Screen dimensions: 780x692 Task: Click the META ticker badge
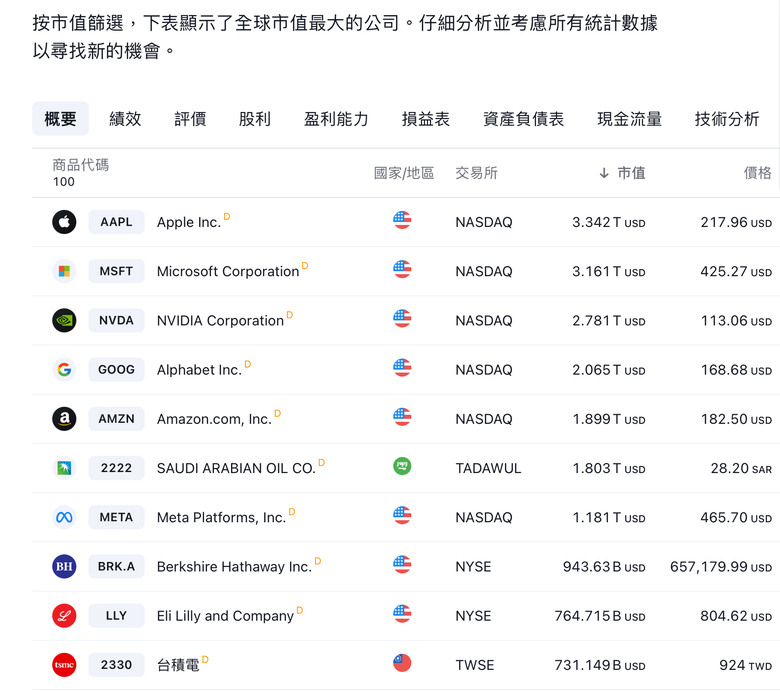coord(116,517)
